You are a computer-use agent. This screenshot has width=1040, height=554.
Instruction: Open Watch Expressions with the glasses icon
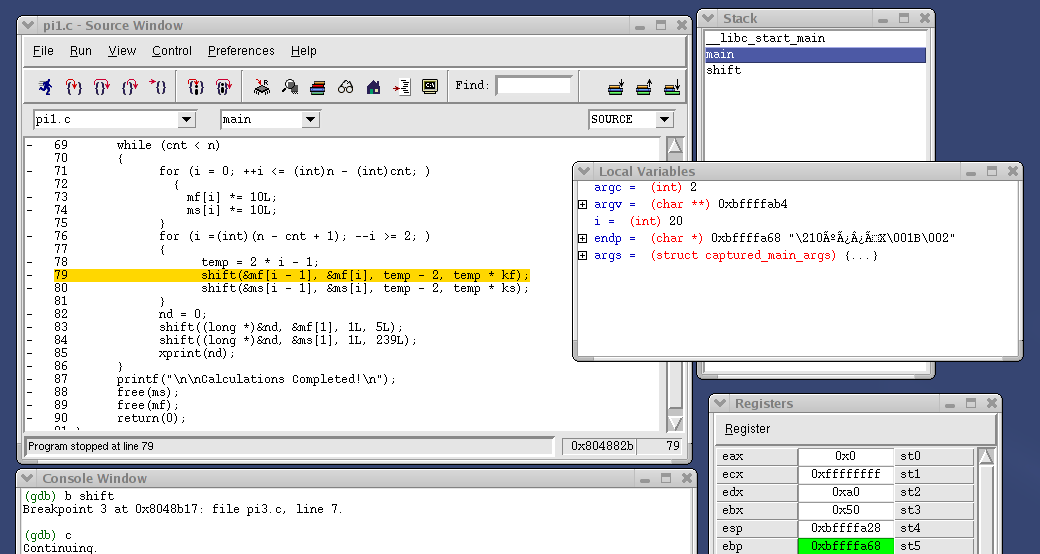pos(346,86)
